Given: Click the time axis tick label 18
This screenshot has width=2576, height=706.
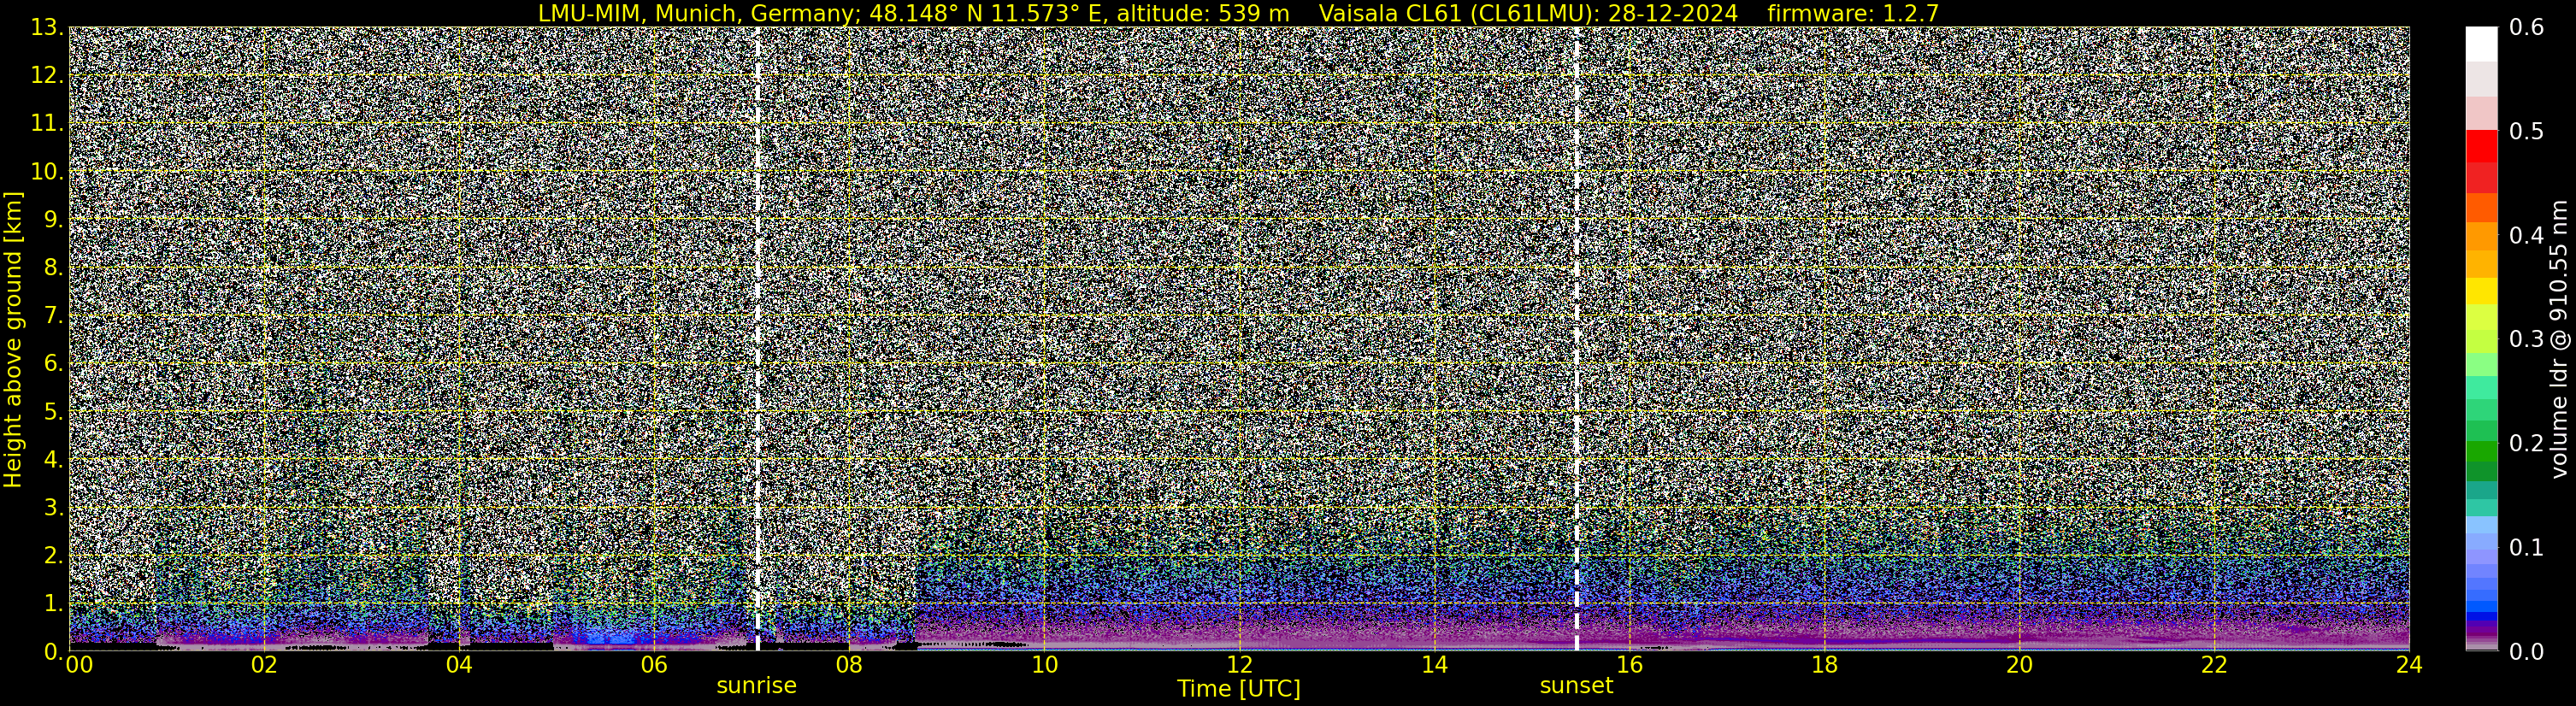Looking at the screenshot, I should point(1824,666).
